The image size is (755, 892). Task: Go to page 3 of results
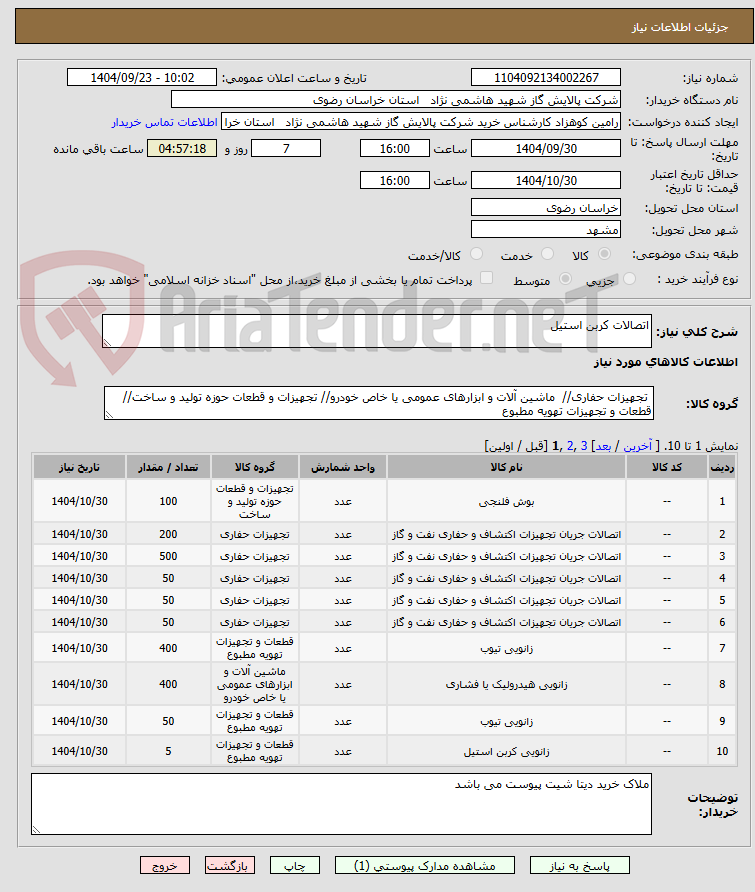coord(584,446)
